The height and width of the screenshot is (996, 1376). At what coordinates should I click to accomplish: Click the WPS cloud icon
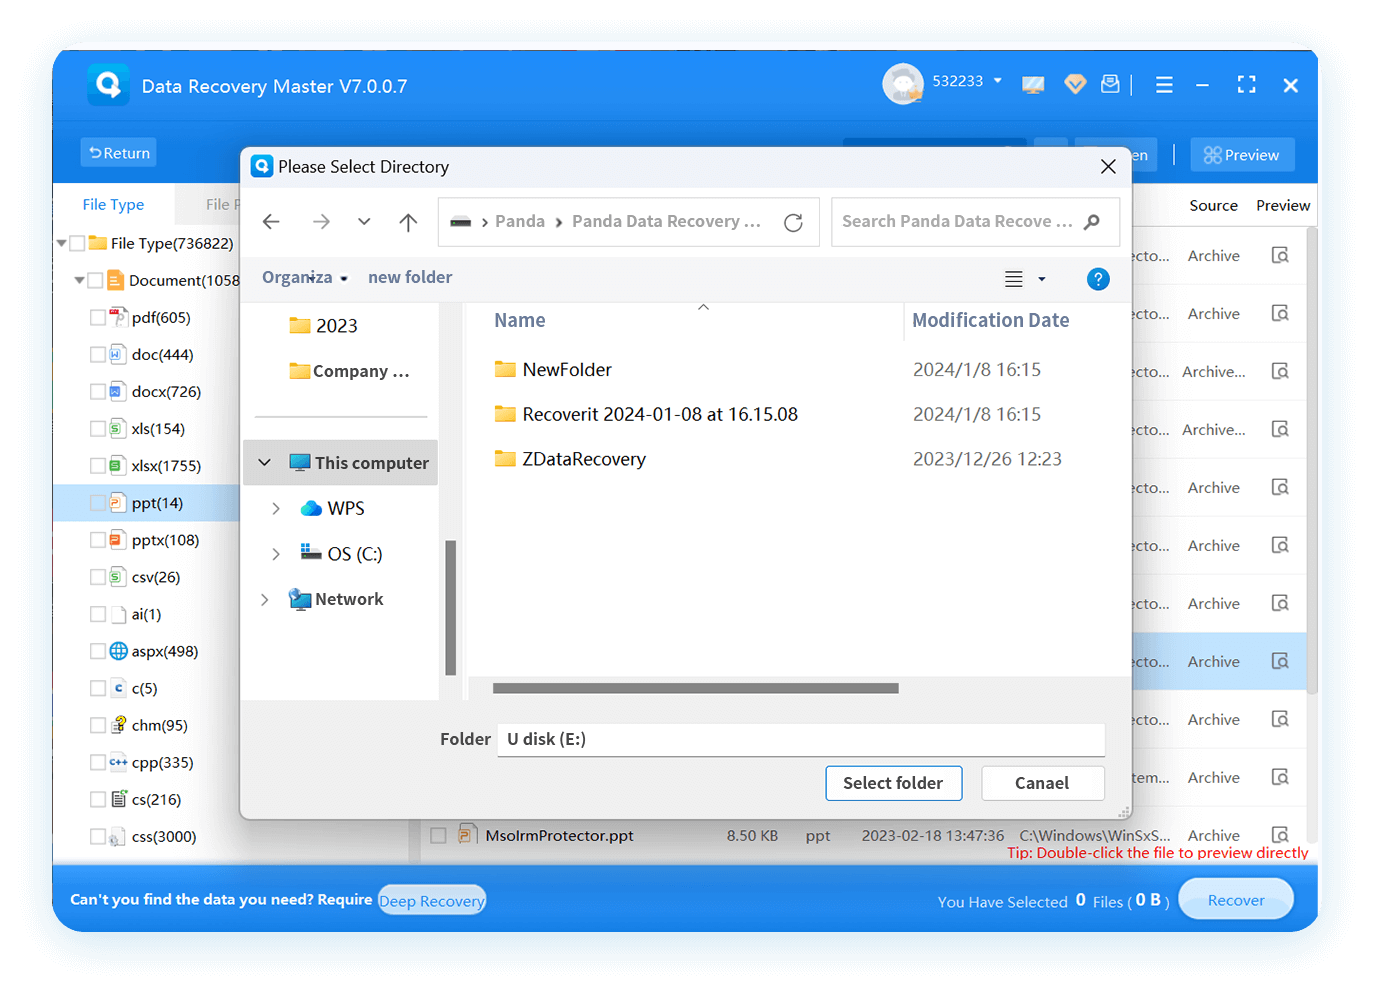[x=311, y=508]
